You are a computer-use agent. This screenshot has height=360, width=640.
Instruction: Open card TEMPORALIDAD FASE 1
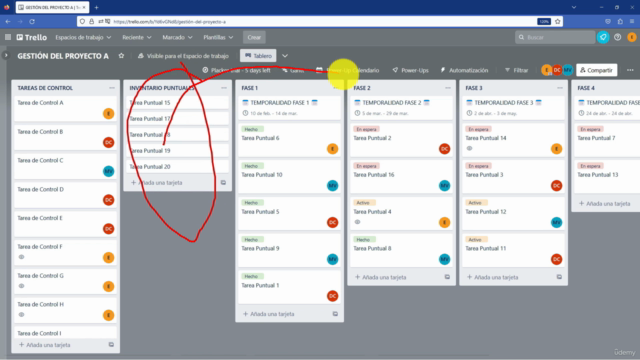tap(289, 108)
